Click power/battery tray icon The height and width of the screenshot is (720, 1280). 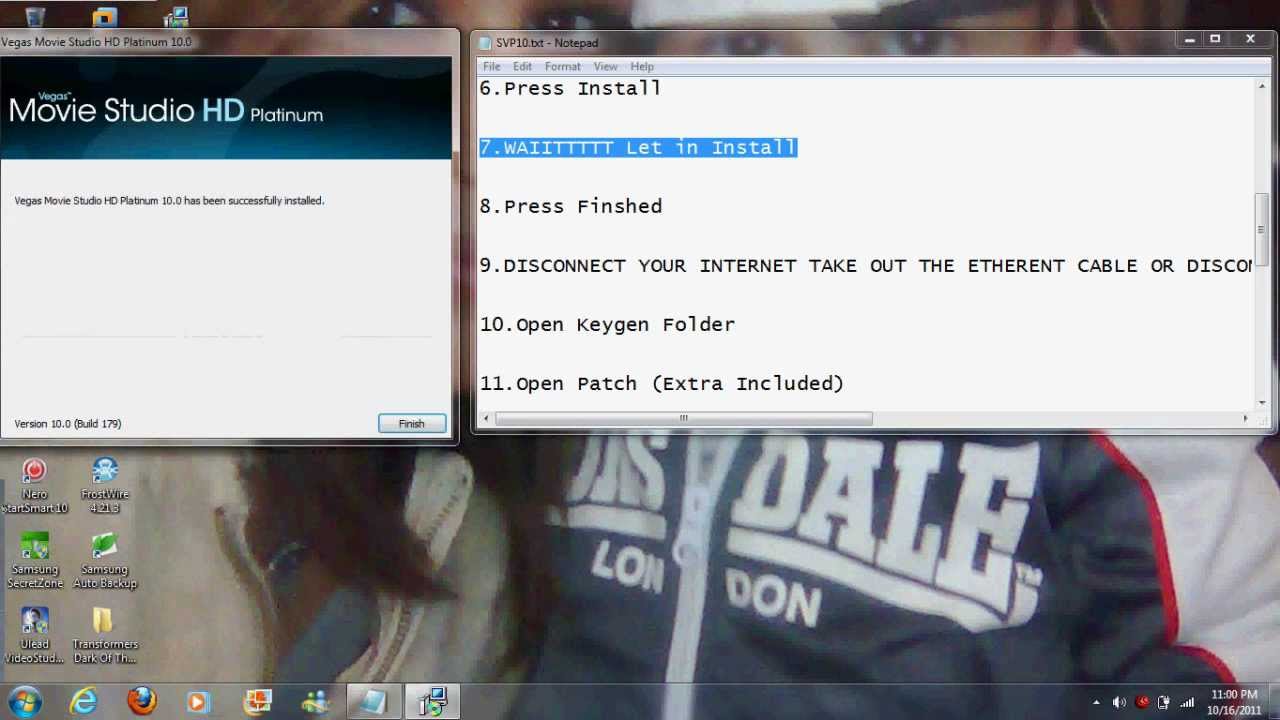click(x=1164, y=703)
